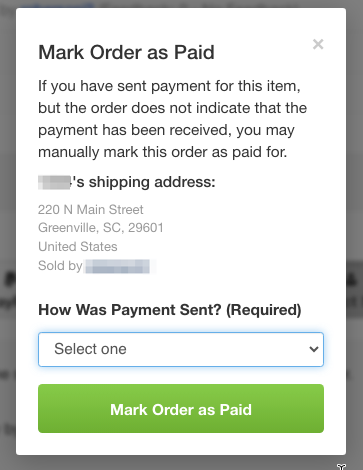Click the 'How Was Payment Sent? (Required)' label
Image resolution: width=363 pixels, height=470 pixels.
pos(170,310)
